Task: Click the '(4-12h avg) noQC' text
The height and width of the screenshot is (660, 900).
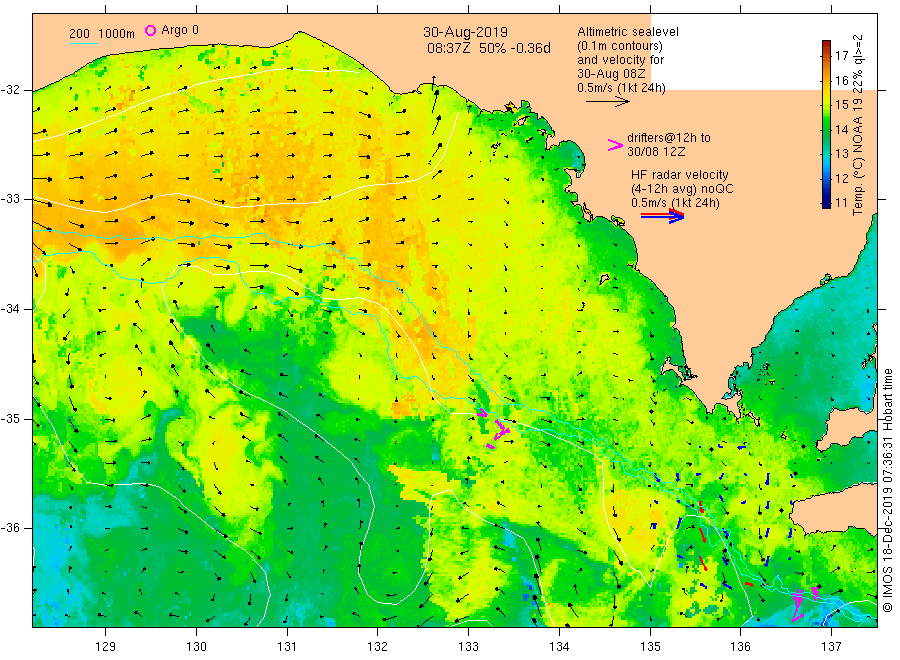Action: (682, 189)
